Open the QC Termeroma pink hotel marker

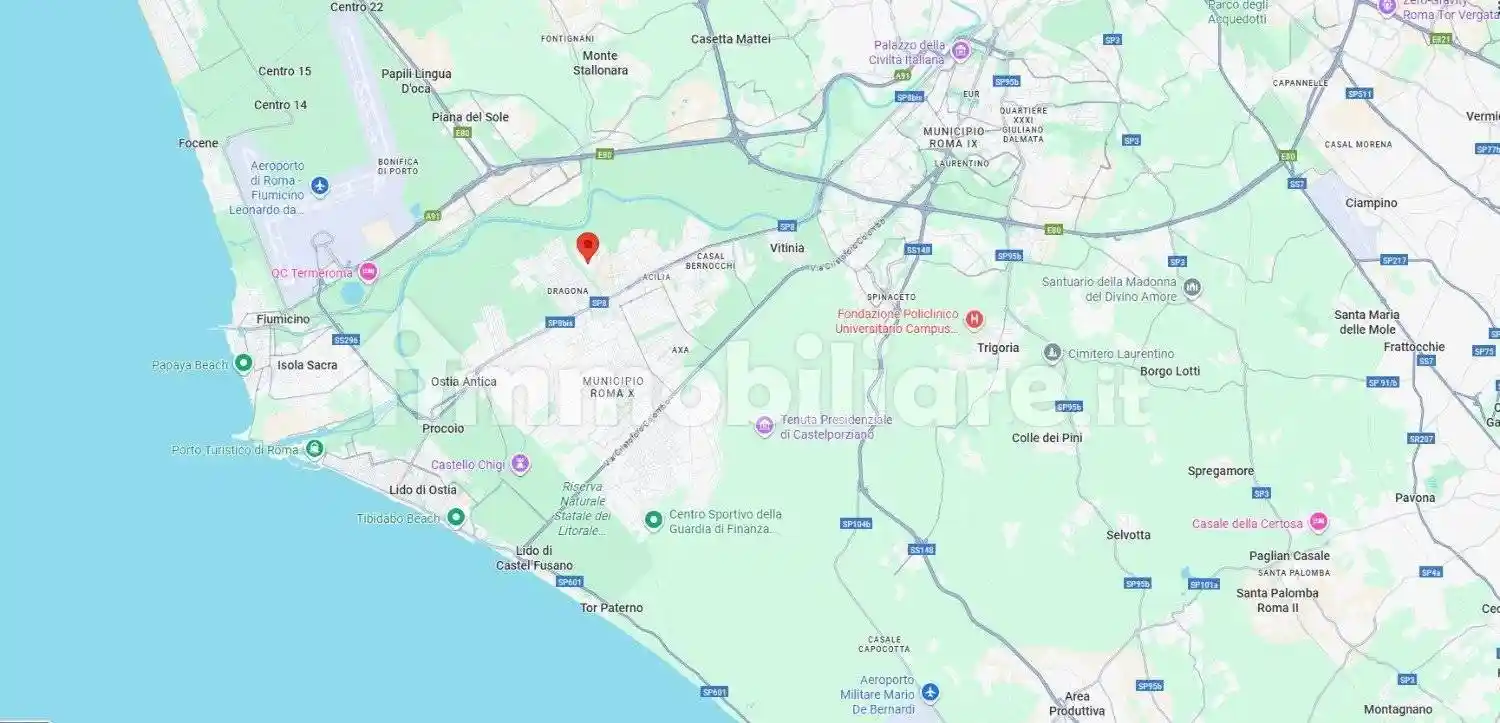368,272
